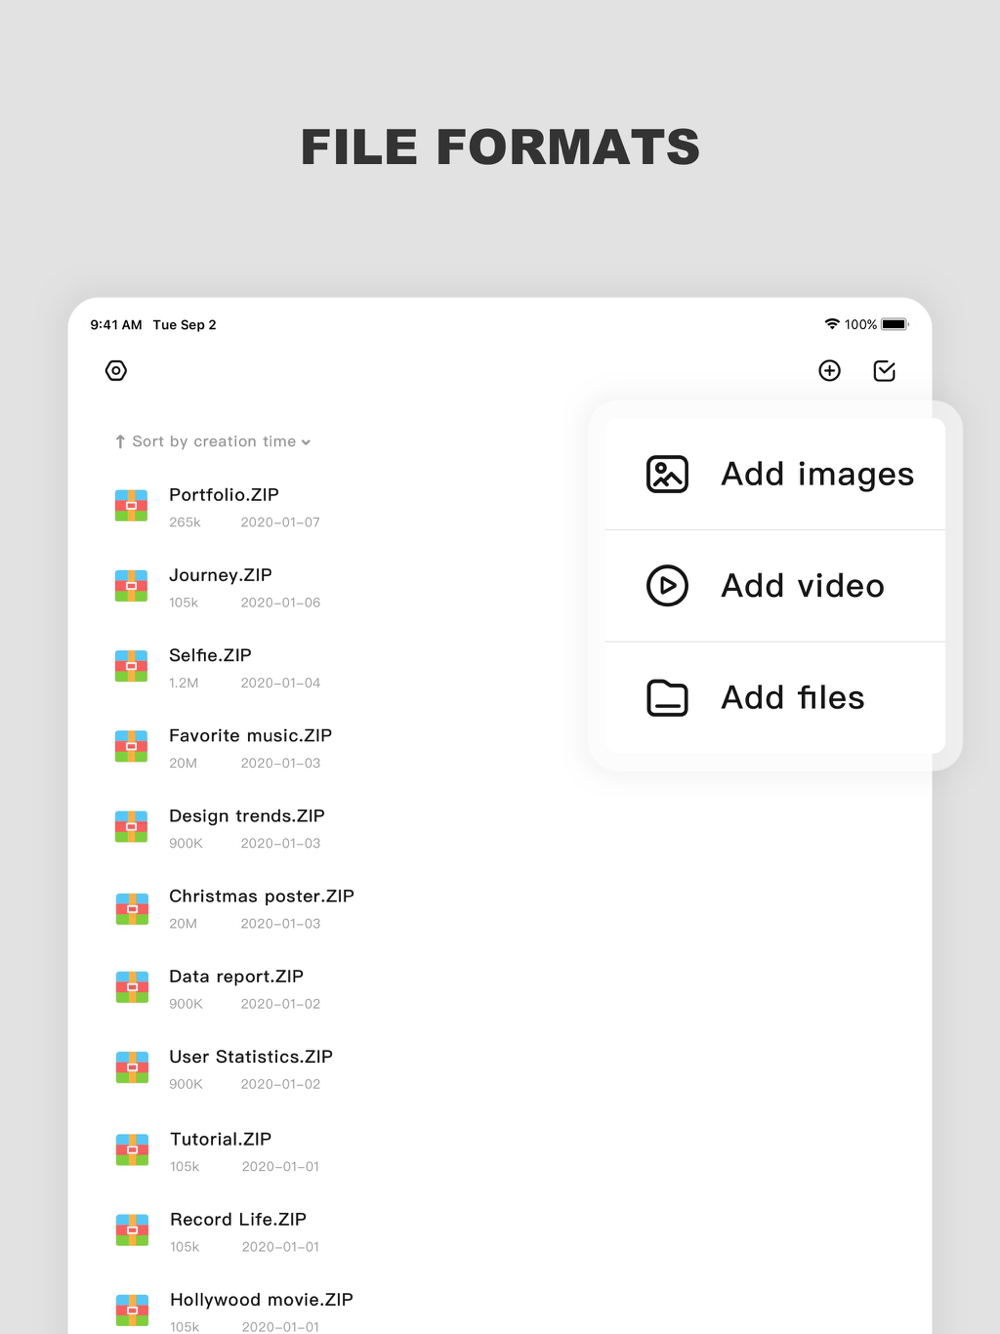The image size is (1000, 1334).
Task: Click the 20M size of Favorite music.ZIP
Action: pos(183,763)
